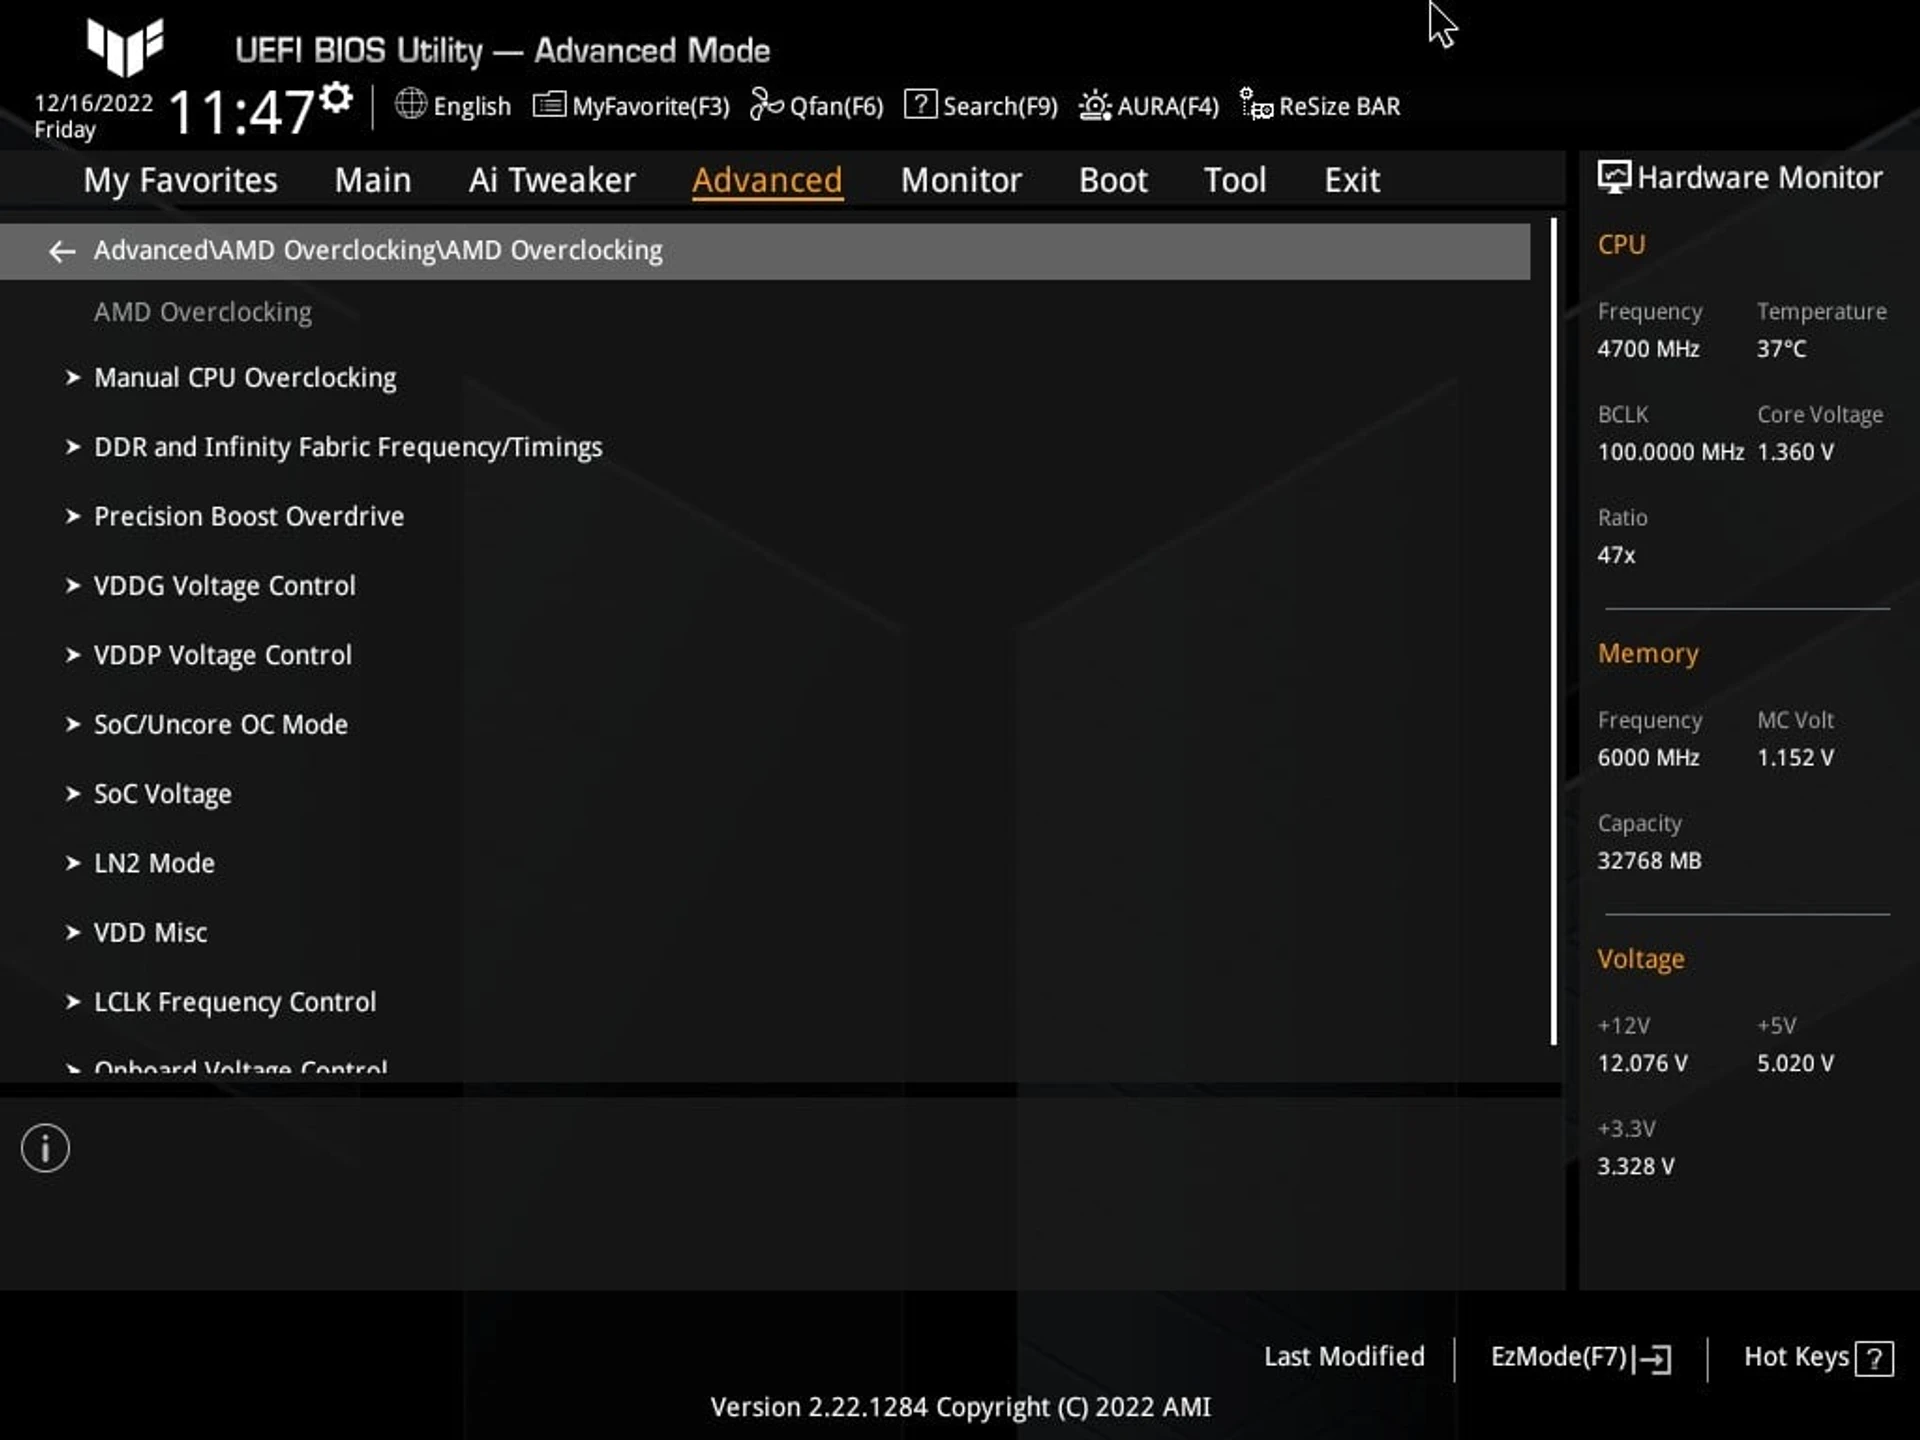
Task: Open Qfan(F6) label
Action: point(836,106)
